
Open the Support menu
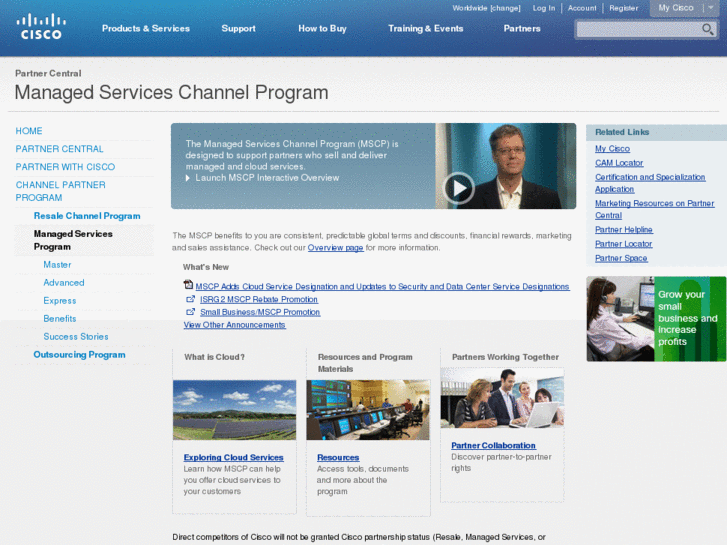pyautogui.click(x=238, y=28)
